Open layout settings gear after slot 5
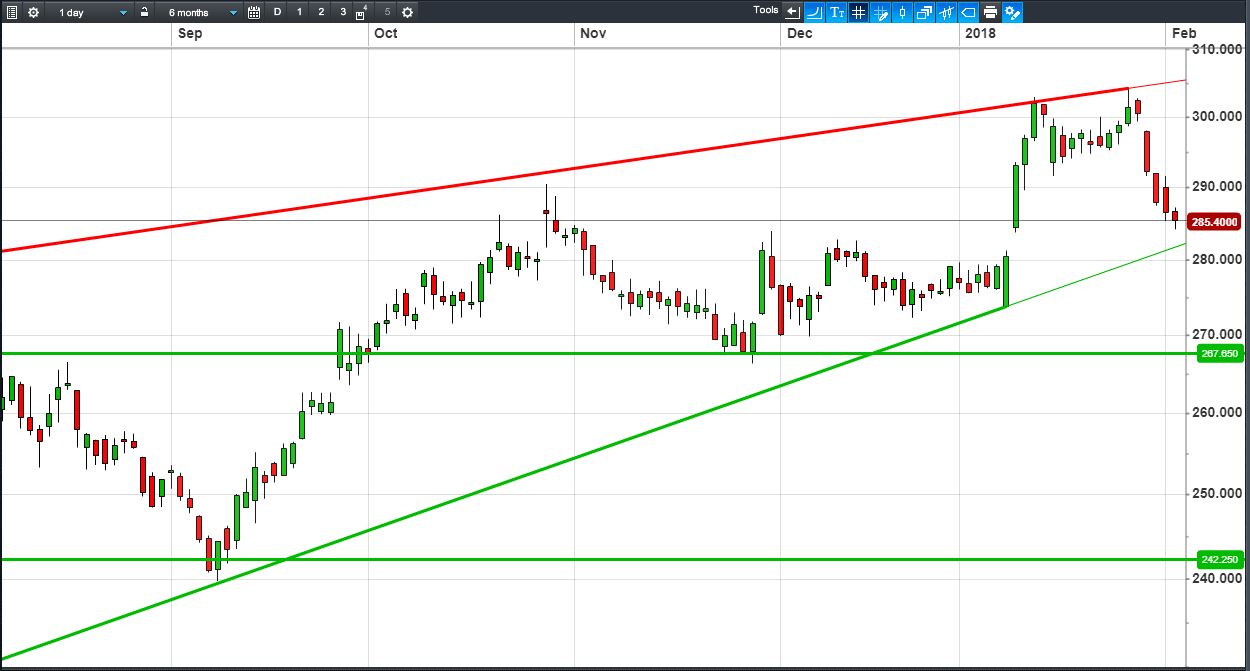The image size is (1250, 671). 407,12
